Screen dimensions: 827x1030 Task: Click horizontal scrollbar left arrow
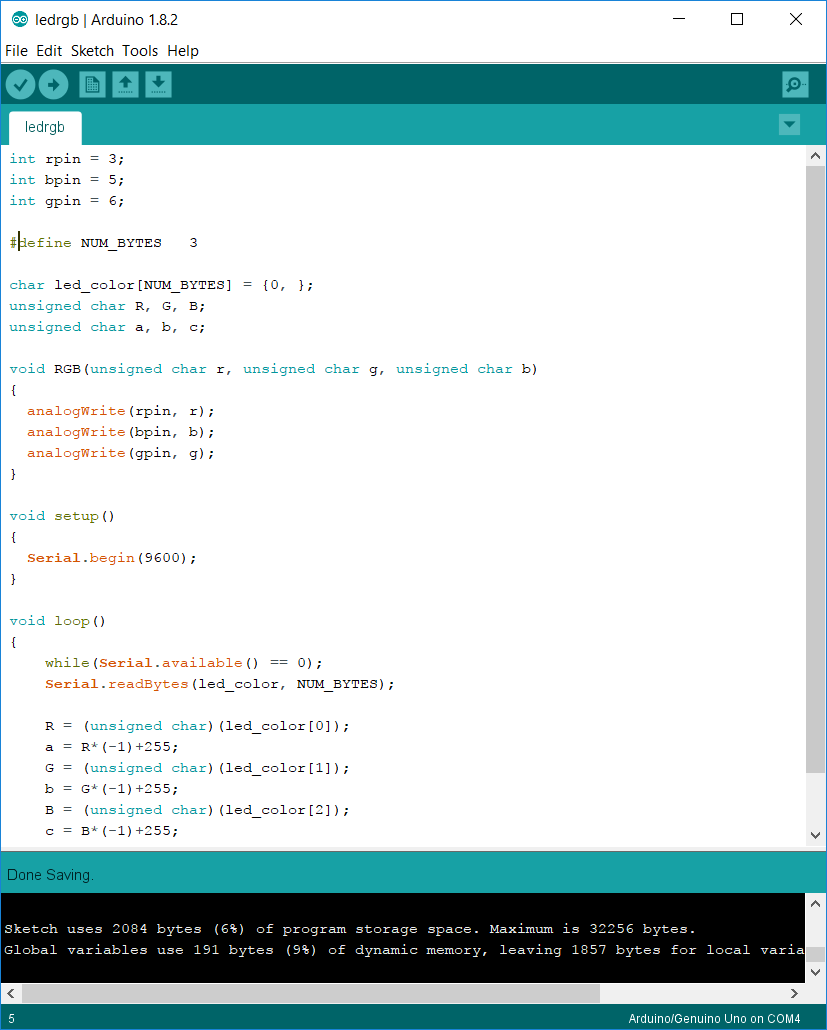pos(11,993)
